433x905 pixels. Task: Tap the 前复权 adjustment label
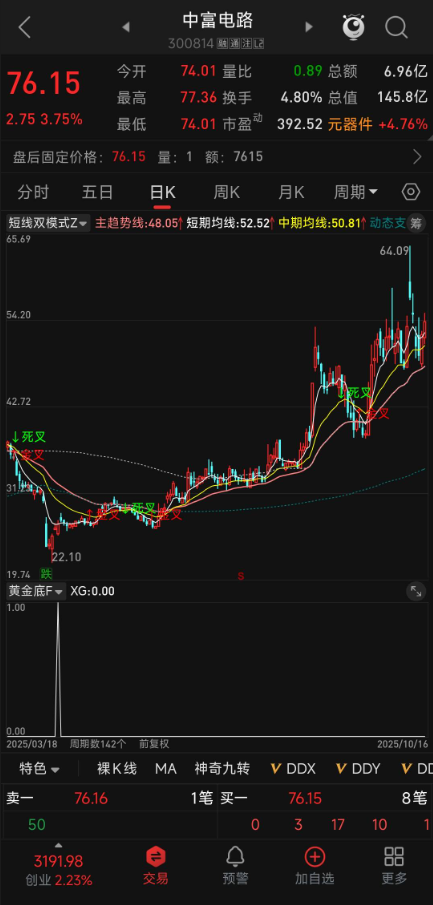[154, 744]
